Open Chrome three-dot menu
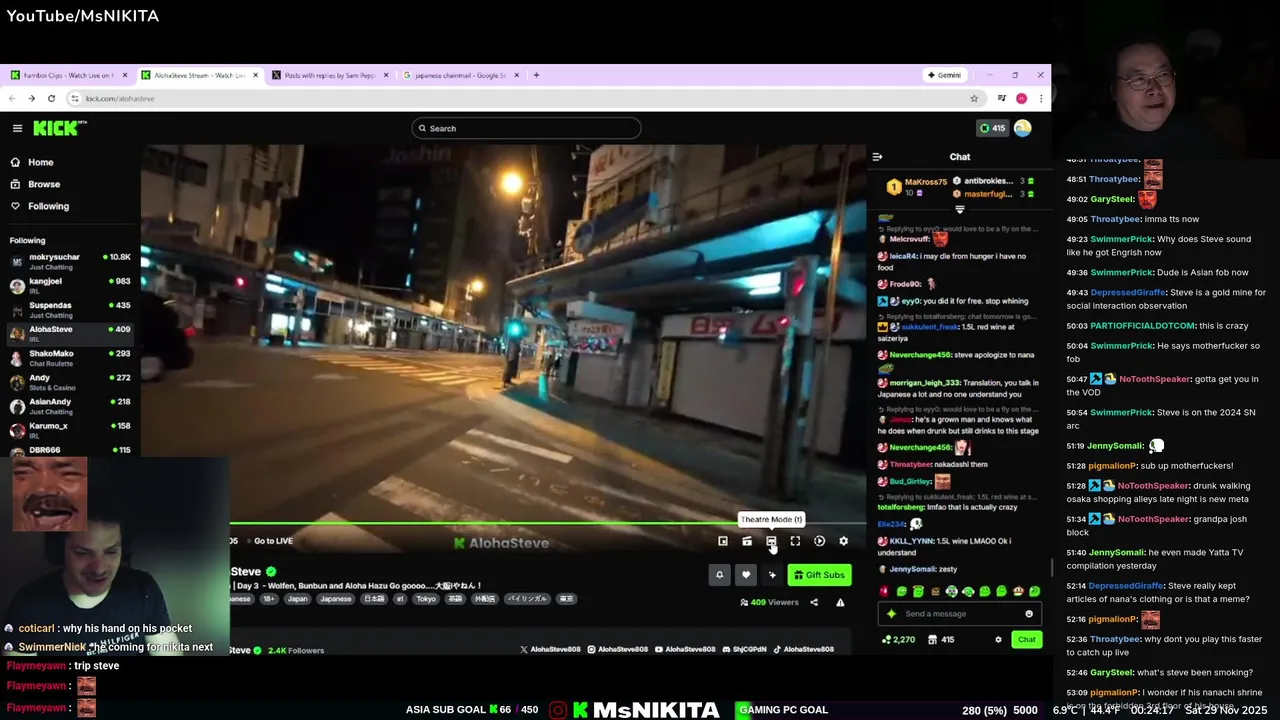The width and height of the screenshot is (1280, 720). pyautogui.click(x=1041, y=98)
